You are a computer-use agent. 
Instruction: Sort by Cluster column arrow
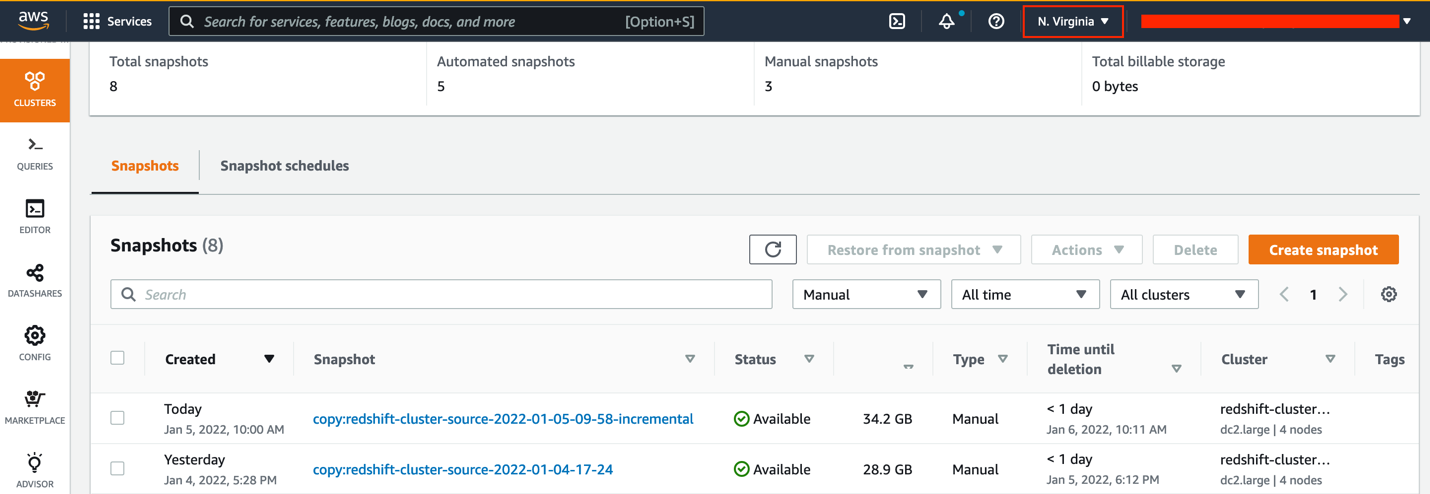click(1330, 359)
